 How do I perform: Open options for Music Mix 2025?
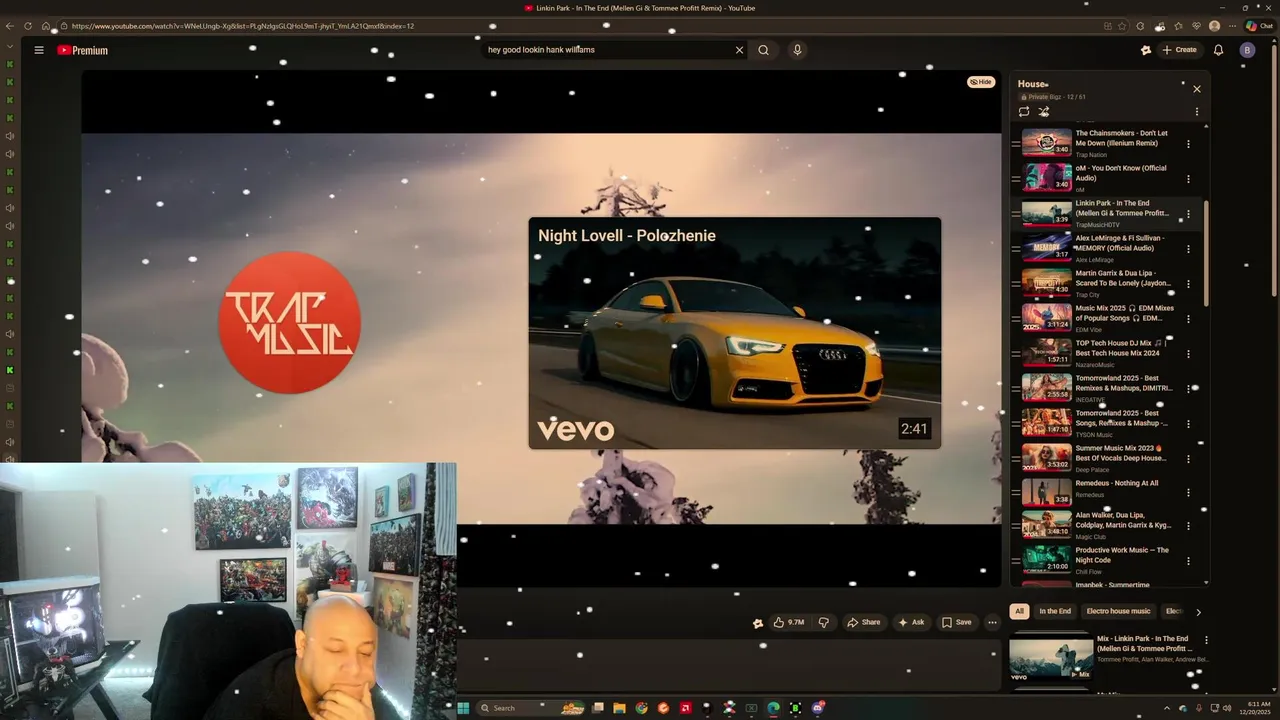click(x=1188, y=319)
